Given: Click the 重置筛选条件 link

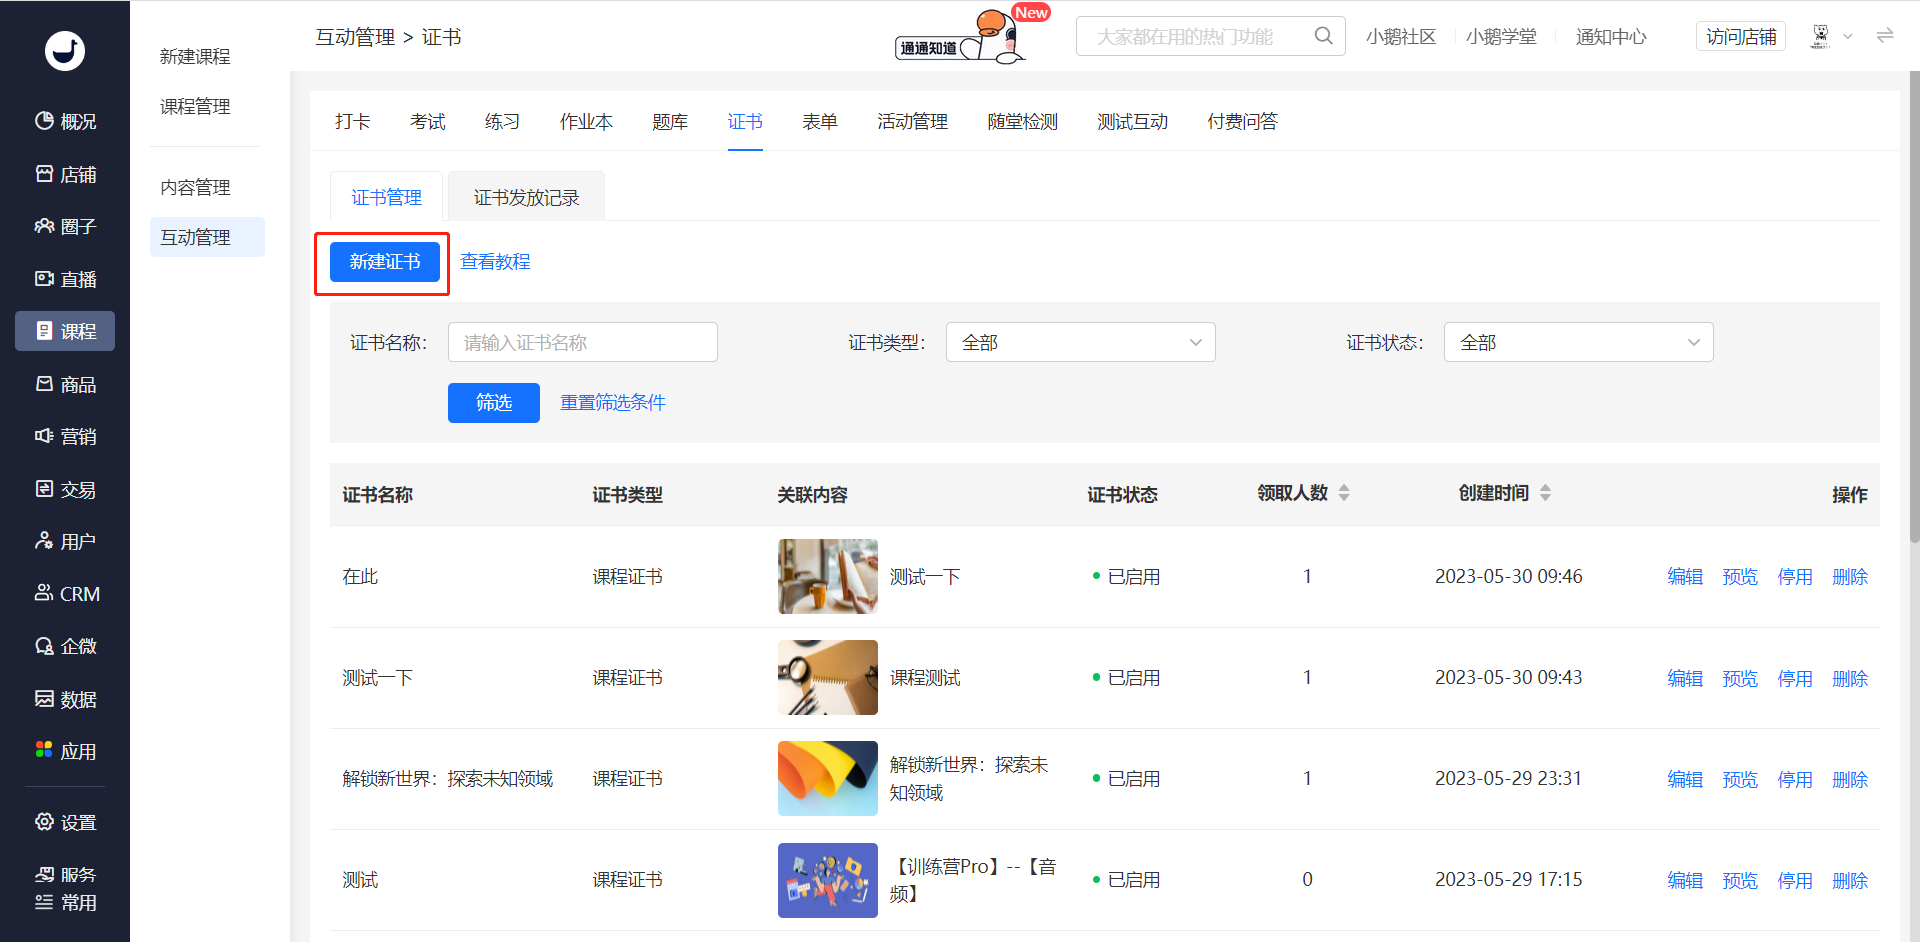Looking at the screenshot, I should pyautogui.click(x=612, y=402).
